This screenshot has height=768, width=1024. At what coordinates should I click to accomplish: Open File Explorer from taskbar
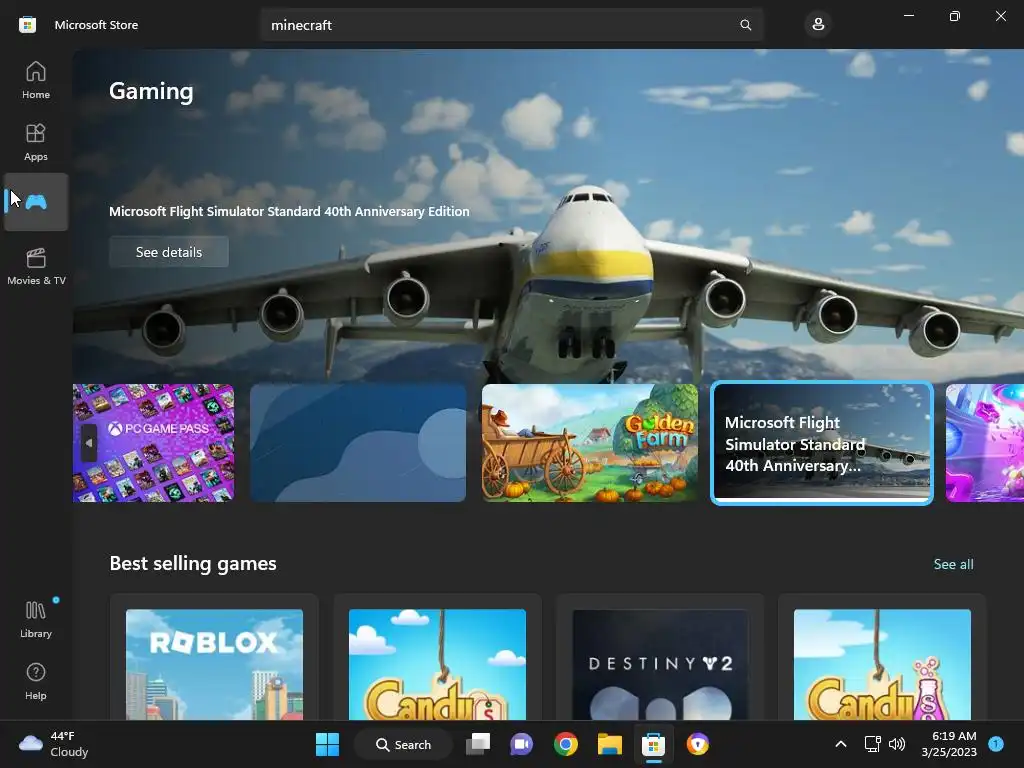609,744
